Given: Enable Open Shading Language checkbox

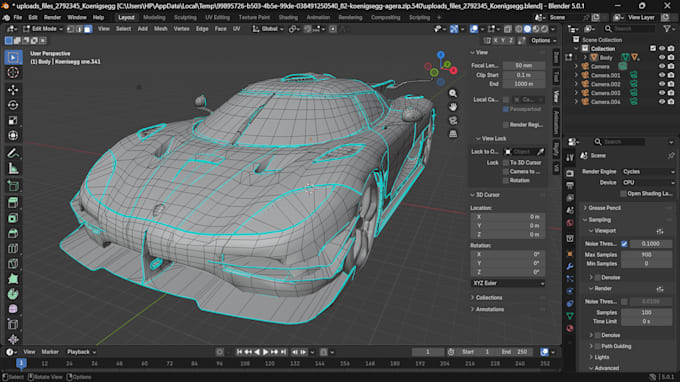Looking at the screenshot, I should (623, 194).
